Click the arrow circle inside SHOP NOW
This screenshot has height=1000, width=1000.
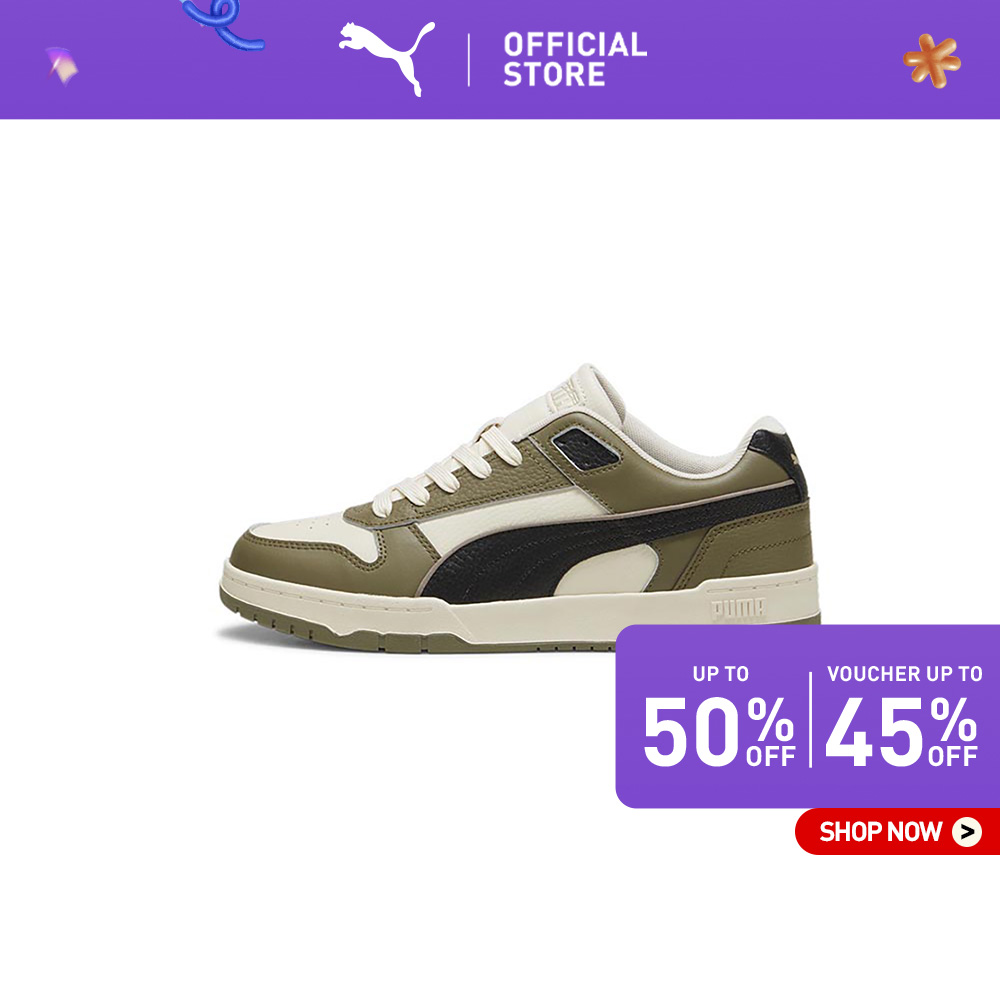click(967, 832)
